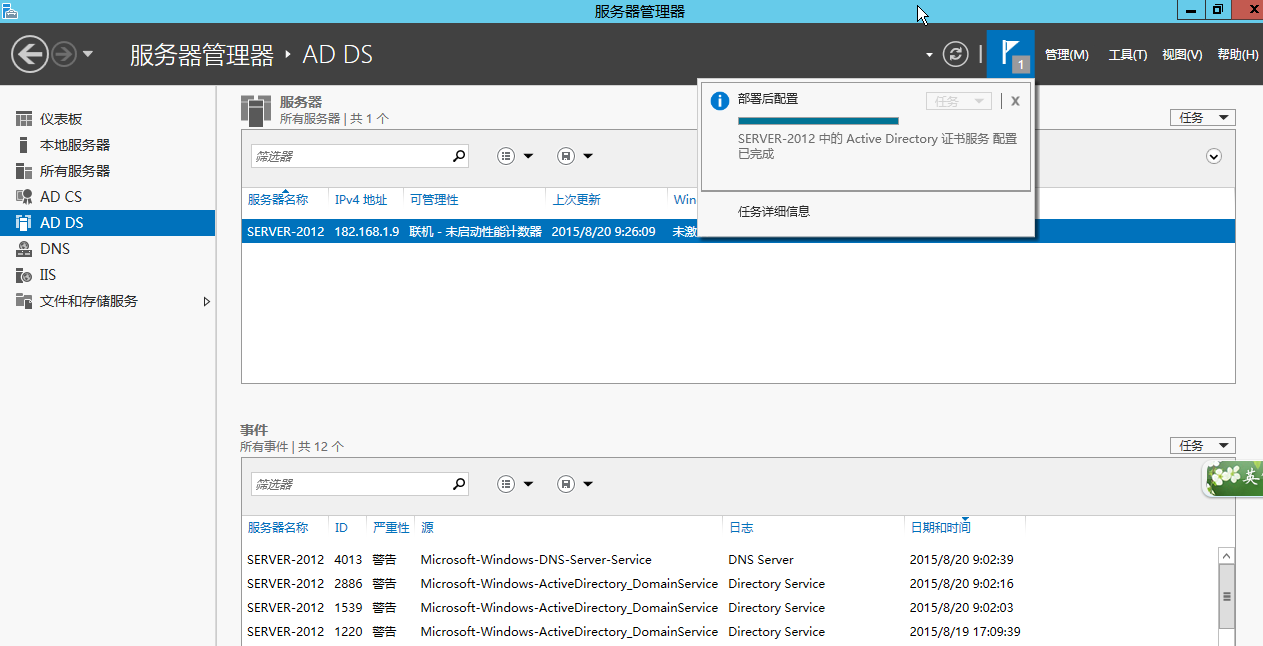Viewport: 1263px width, 646px height.
Task: Click the 所有服务器 icon
Action: coord(24,171)
